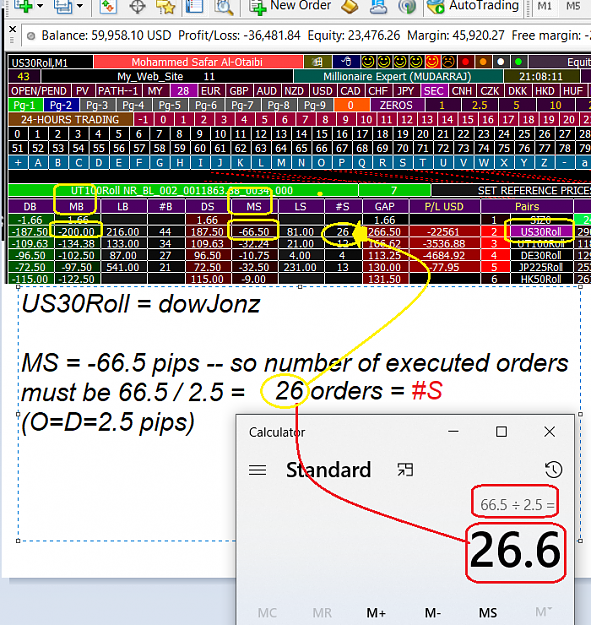Click the Millionaire Expert (MUDARRAJ) label
The width and height of the screenshot is (591, 625).
coord(397,76)
